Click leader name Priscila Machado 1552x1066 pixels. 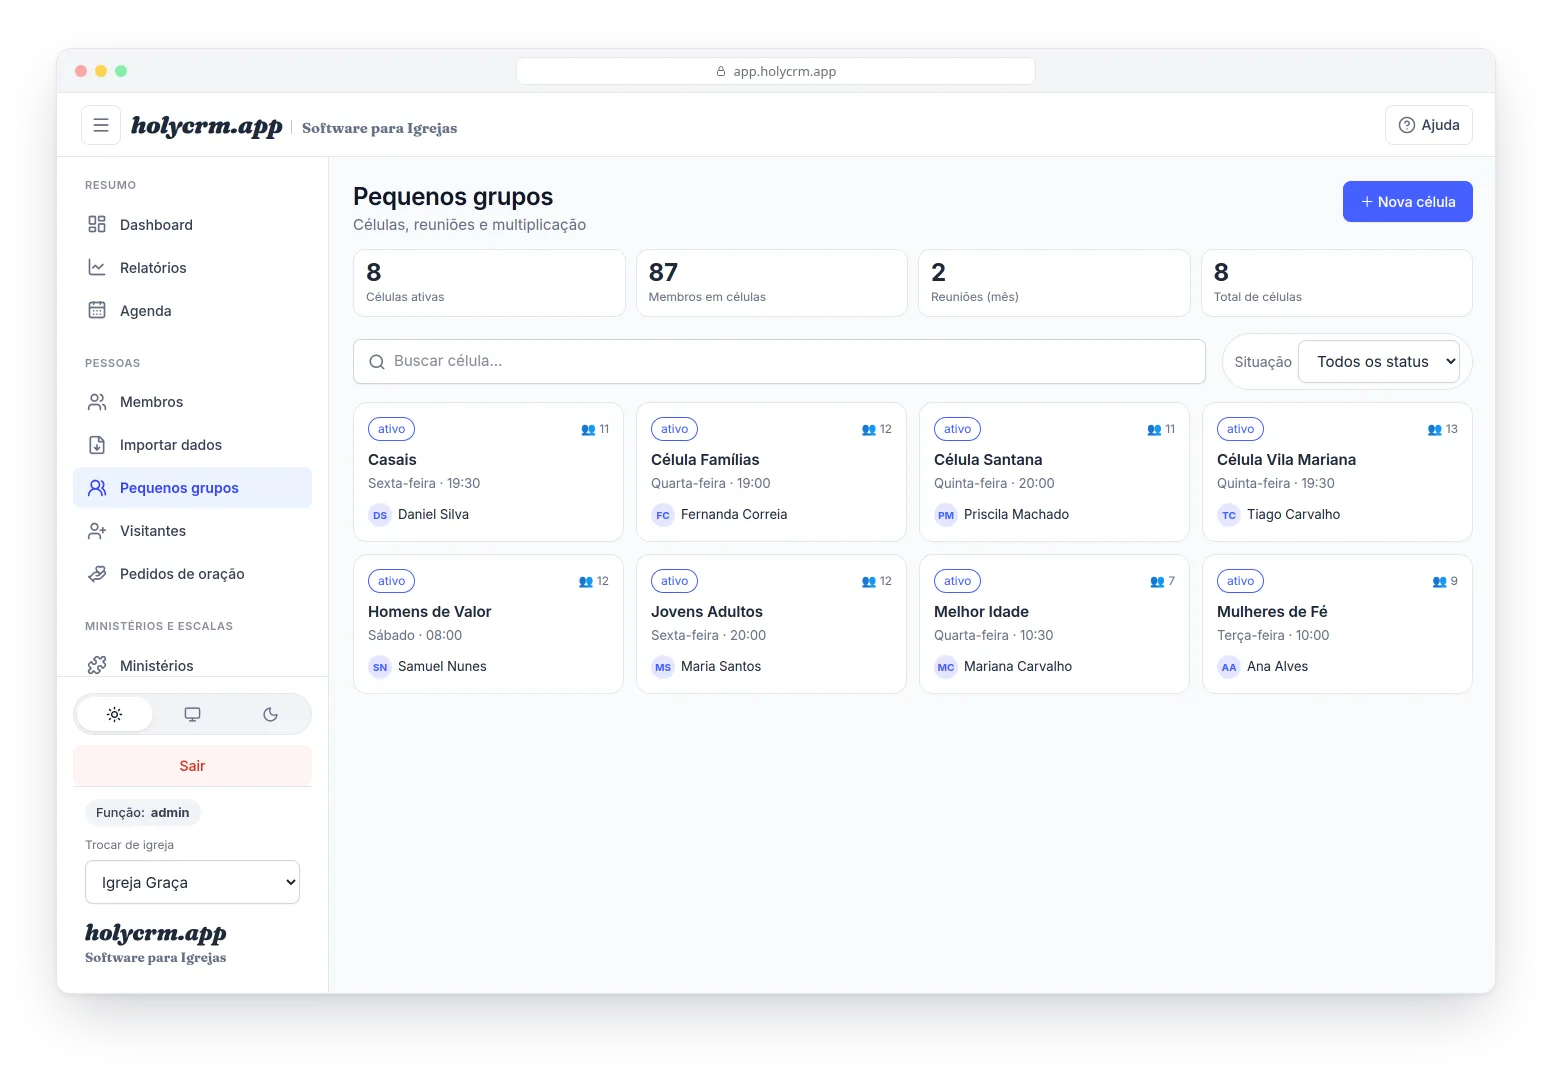pos(1016,515)
